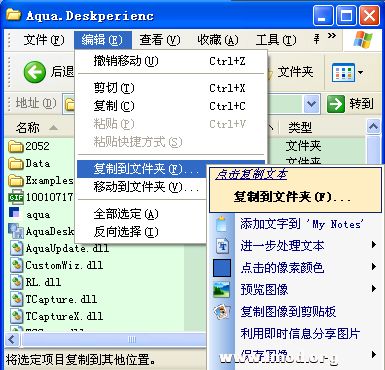Choose 剪切(T) from the edit menu
Viewport: 385px width, 370px height.
(x=170, y=88)
